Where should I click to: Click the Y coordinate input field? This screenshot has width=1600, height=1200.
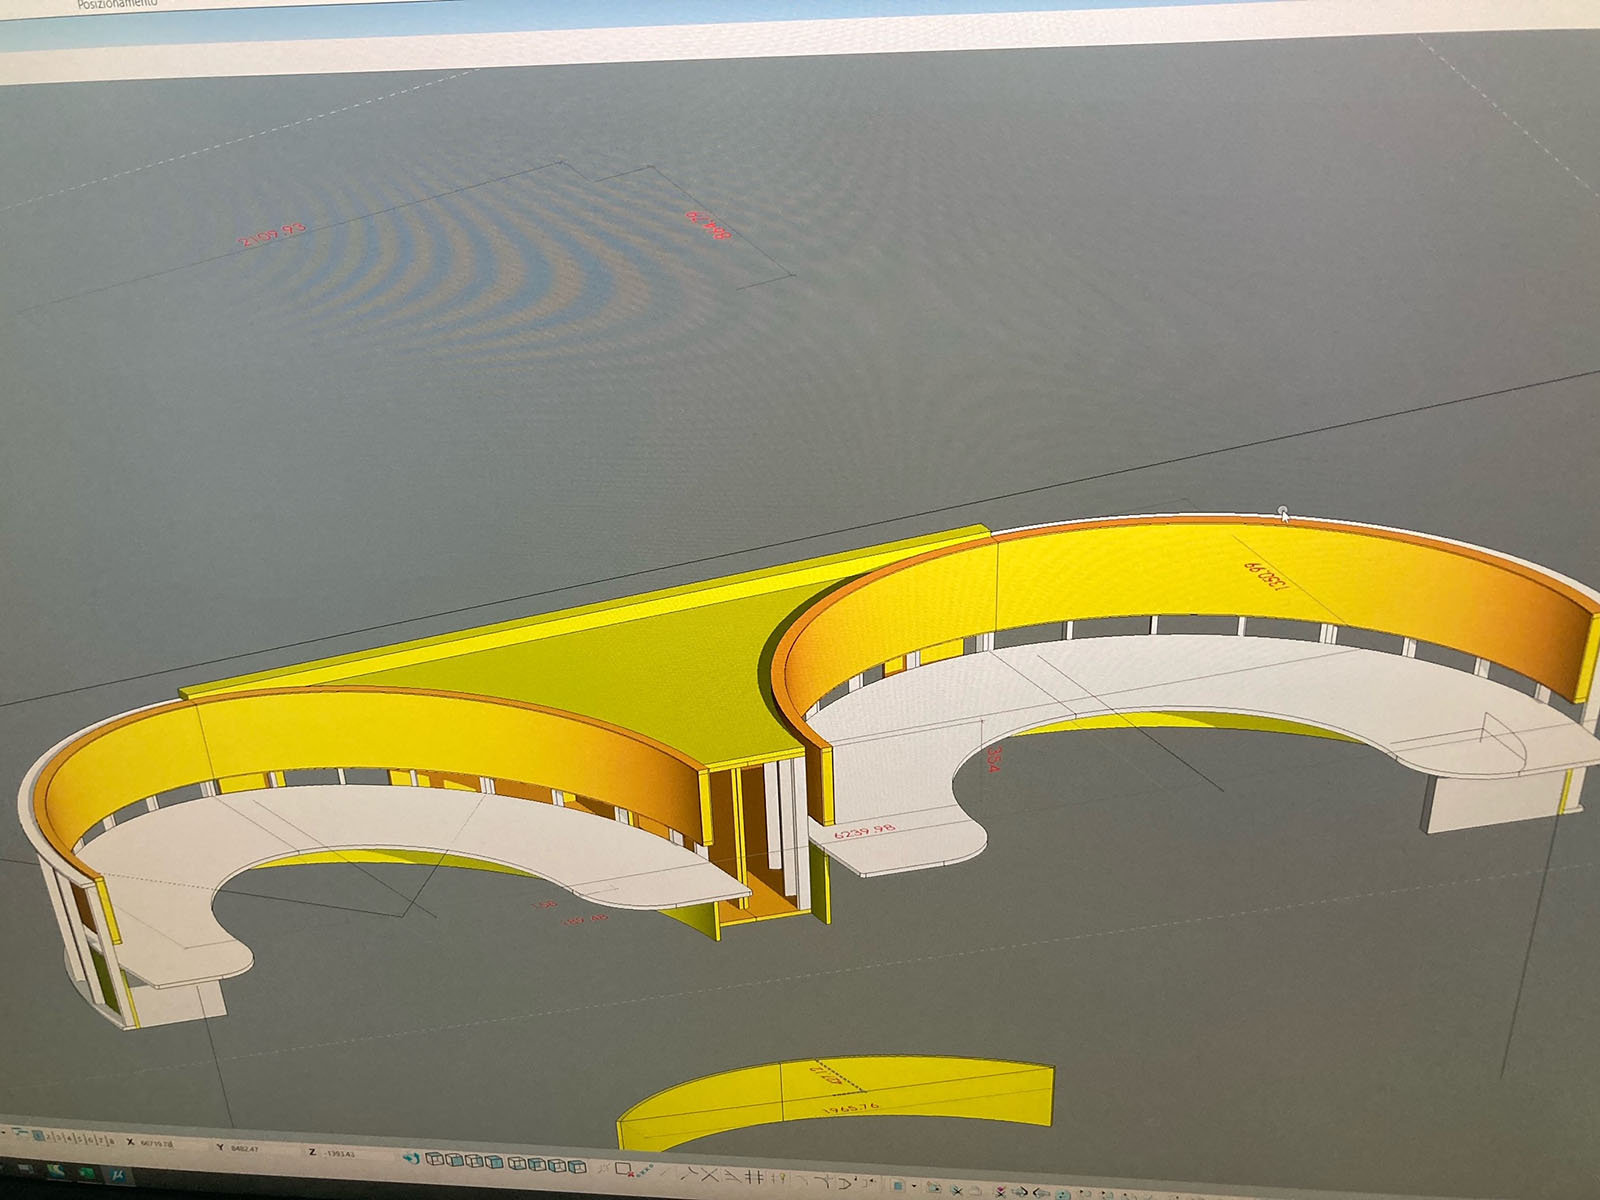250,1149
